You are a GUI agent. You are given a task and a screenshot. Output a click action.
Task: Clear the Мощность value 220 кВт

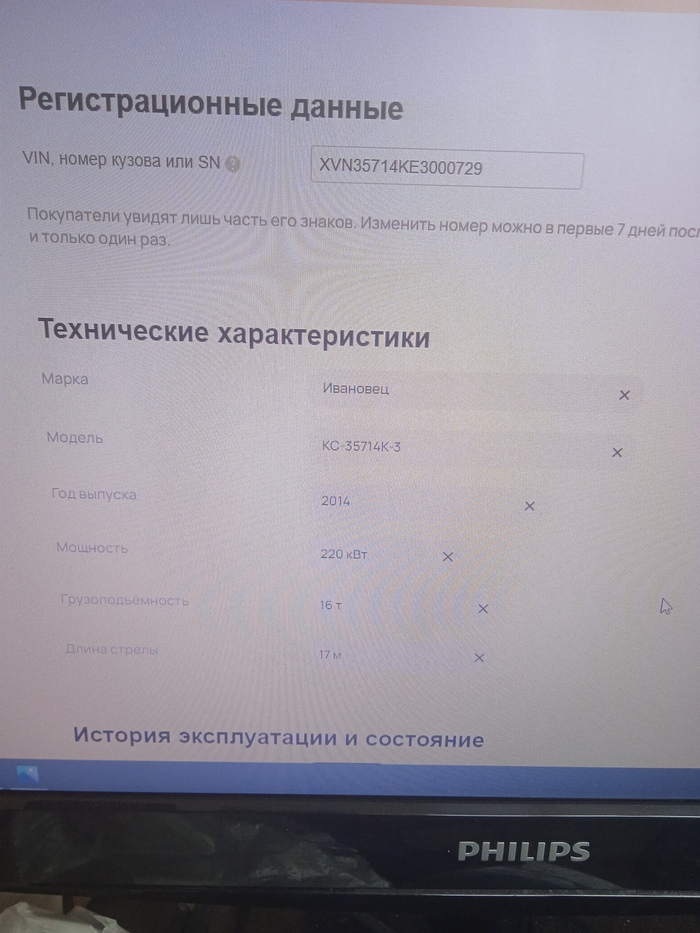(x=448, y=556)
